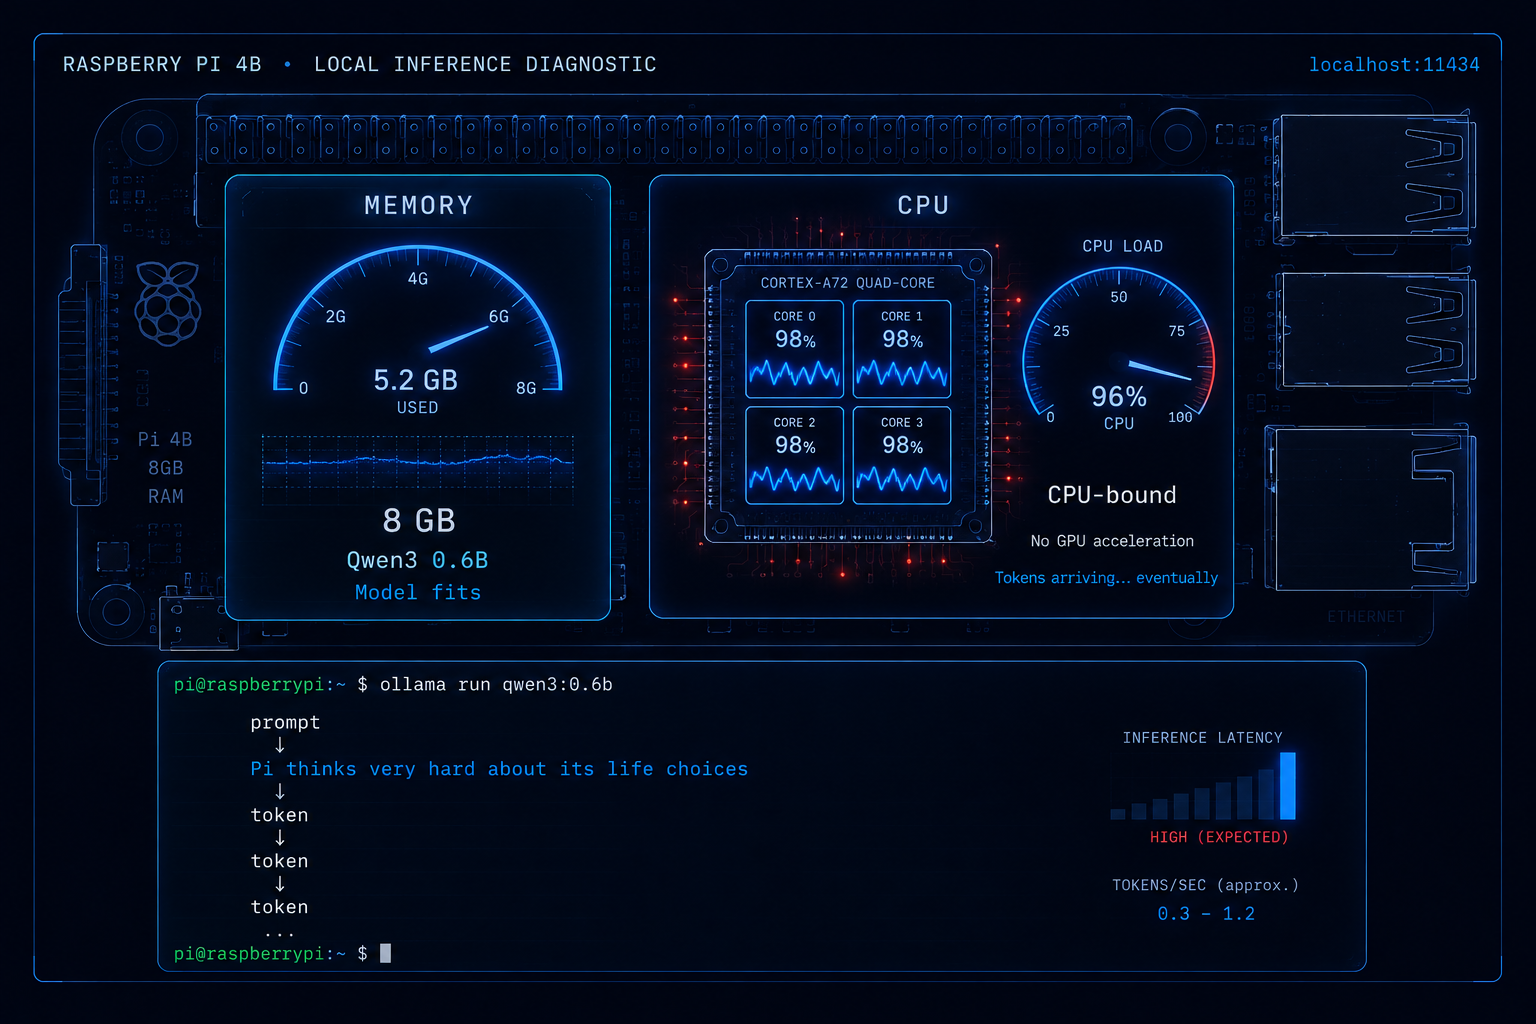Screen dimensions: 1536x1024
Task: Click the blinking terminal cursor block
Action: (386, 953)
